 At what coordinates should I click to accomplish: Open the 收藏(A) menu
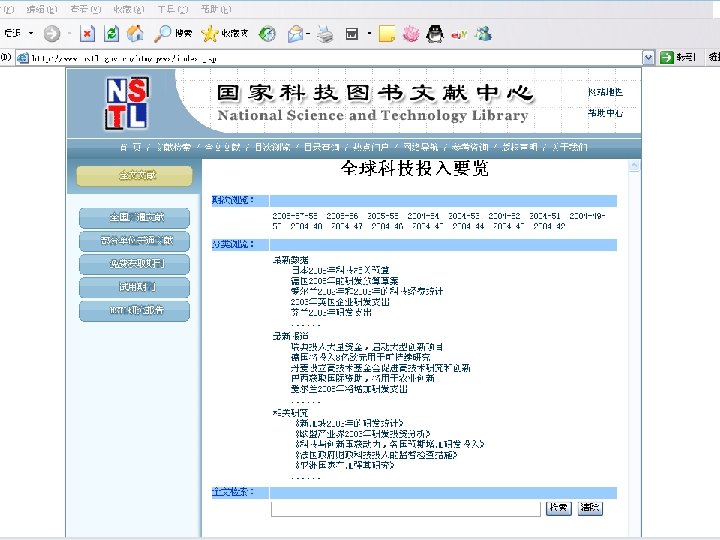click(129, 9)
